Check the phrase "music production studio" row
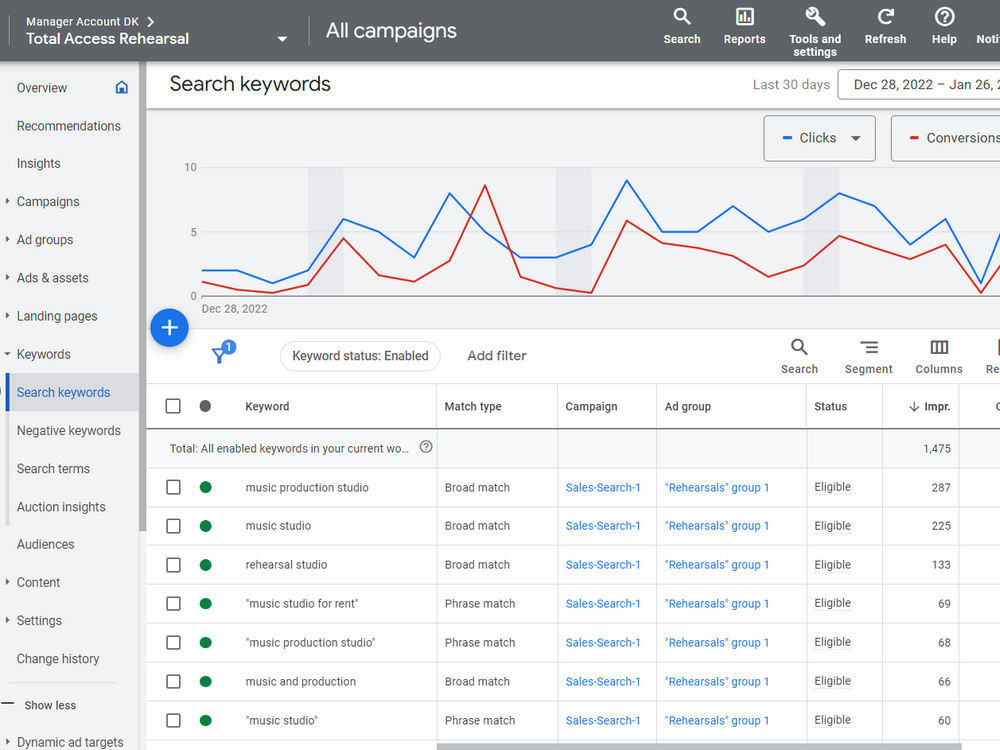1000x750 pixels. click(173, 642)
